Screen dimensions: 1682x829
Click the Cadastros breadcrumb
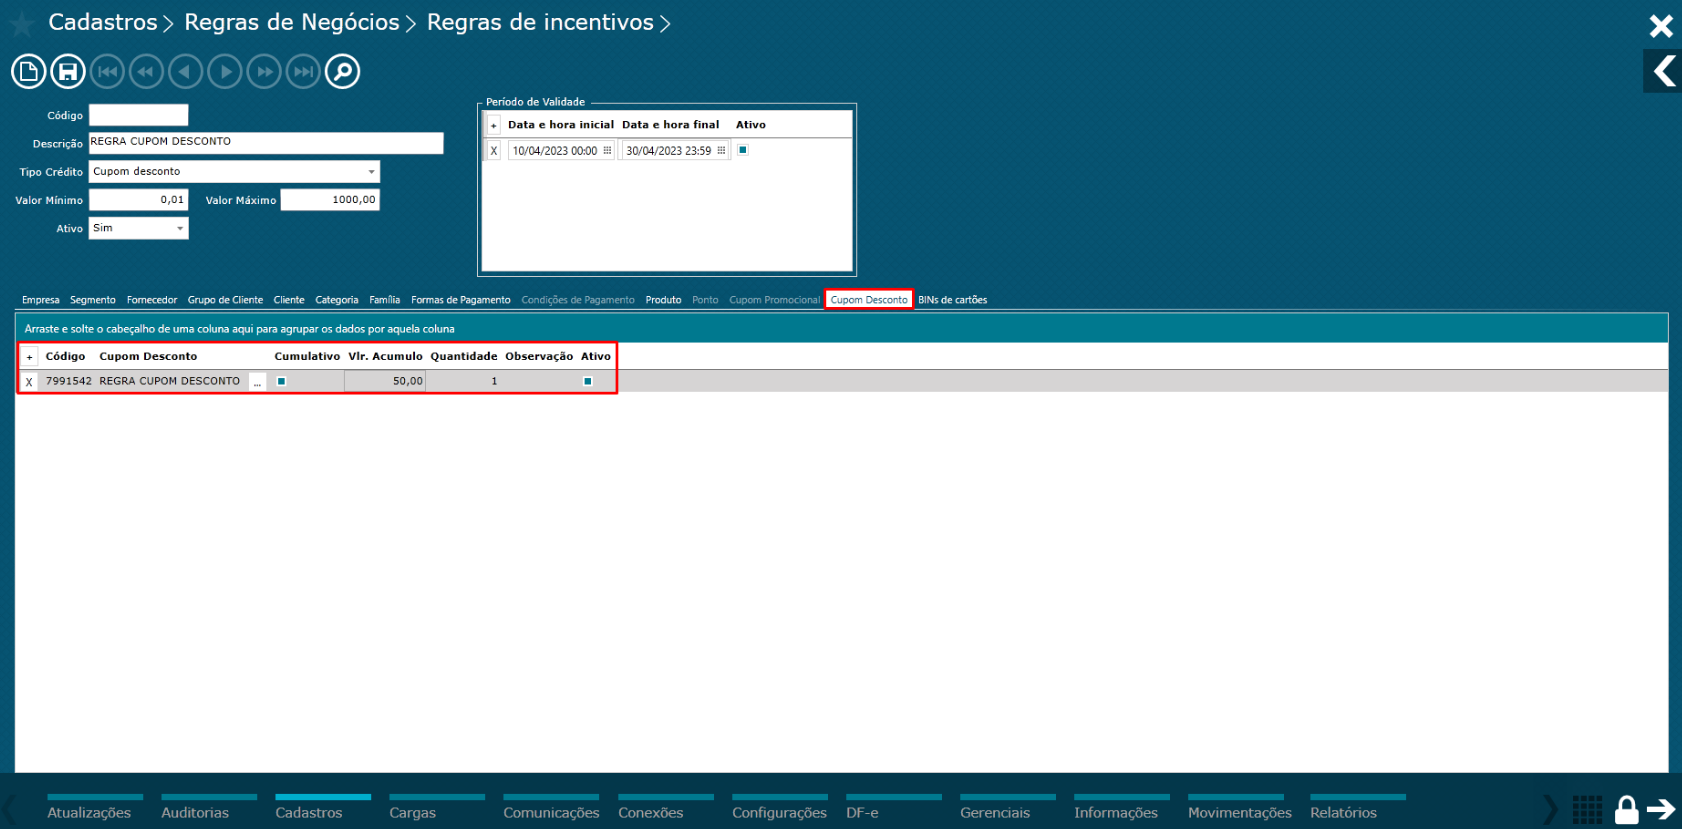(x=103, y=22)
